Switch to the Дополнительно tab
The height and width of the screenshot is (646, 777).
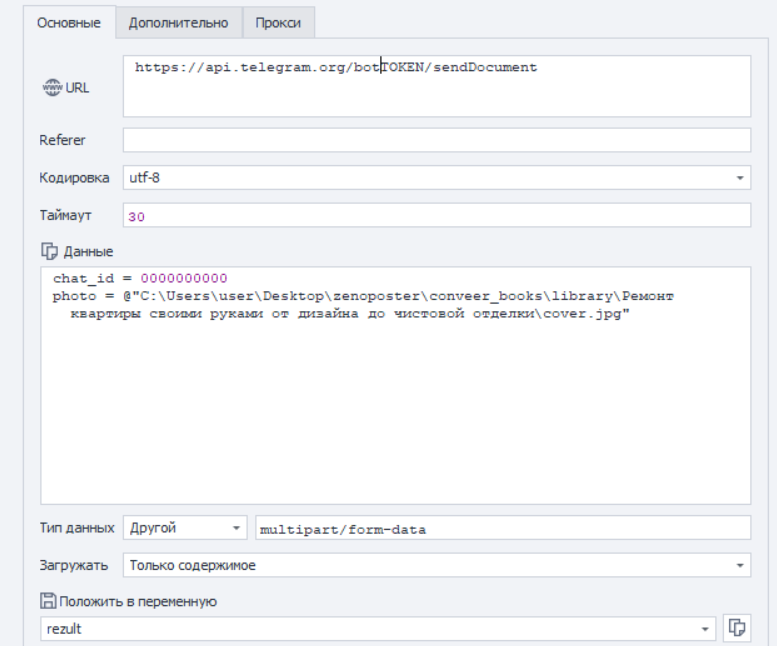pos(178,22)
